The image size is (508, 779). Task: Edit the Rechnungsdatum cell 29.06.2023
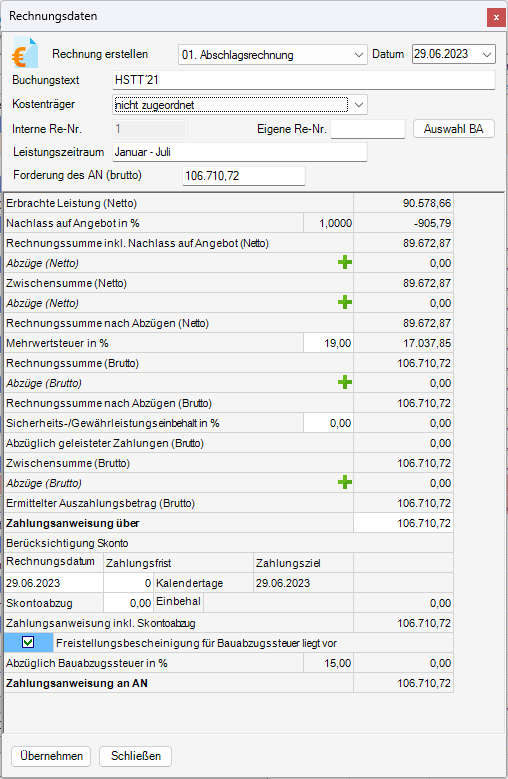coord(54,583)
